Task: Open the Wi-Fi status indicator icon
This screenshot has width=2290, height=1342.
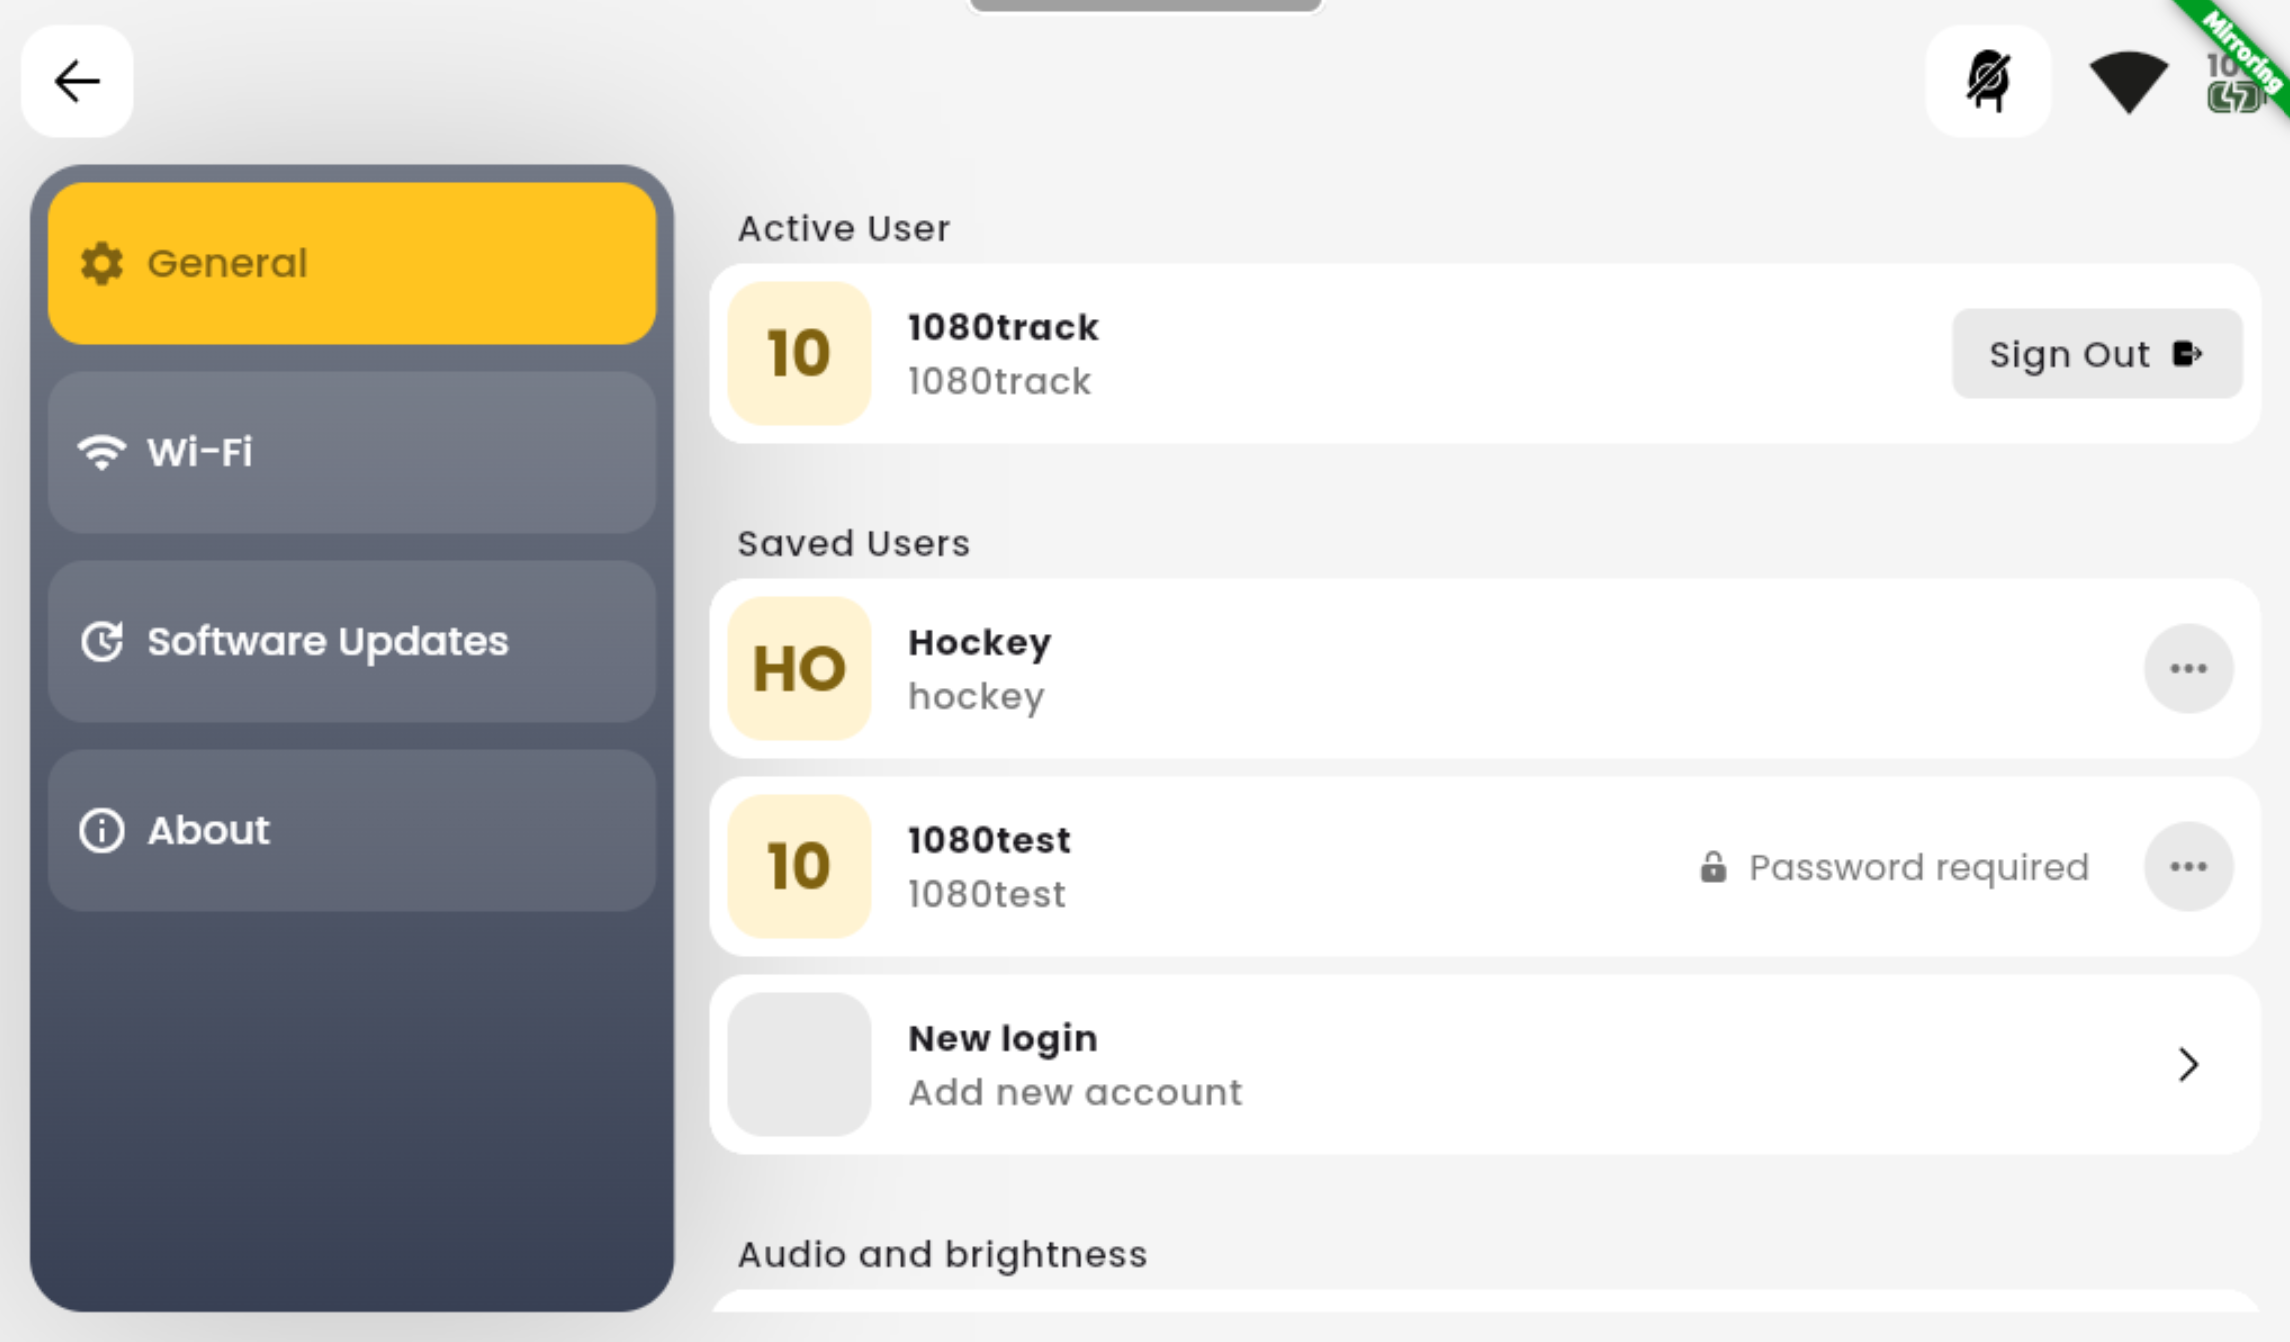Action: (x=2128, y=81)
